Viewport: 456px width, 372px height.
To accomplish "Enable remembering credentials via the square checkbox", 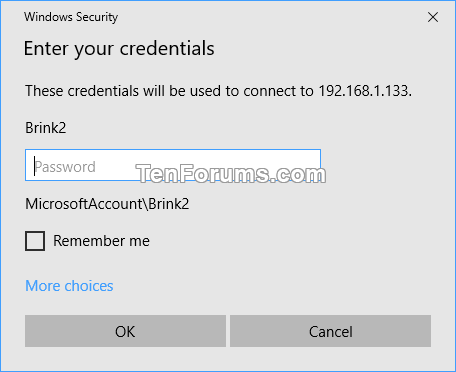I will click(x=35, y=241).
